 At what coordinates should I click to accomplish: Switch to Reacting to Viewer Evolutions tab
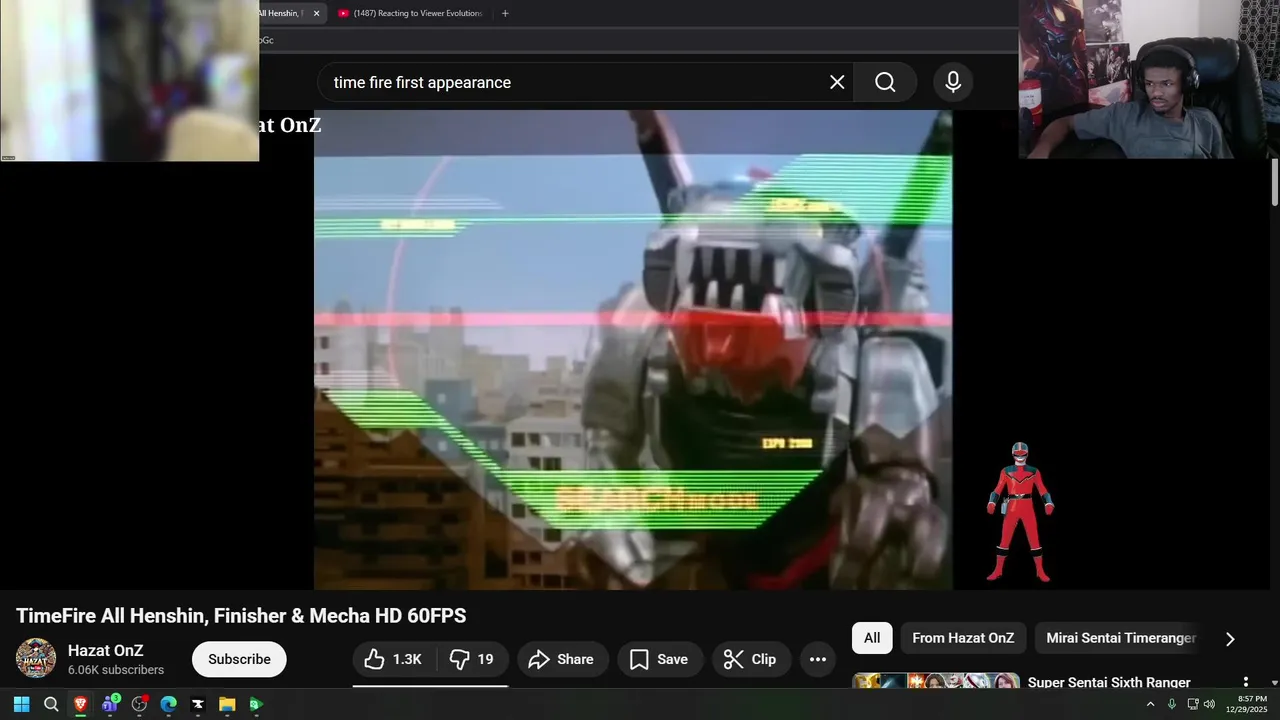pyautogui.click(x=410, y=13)
